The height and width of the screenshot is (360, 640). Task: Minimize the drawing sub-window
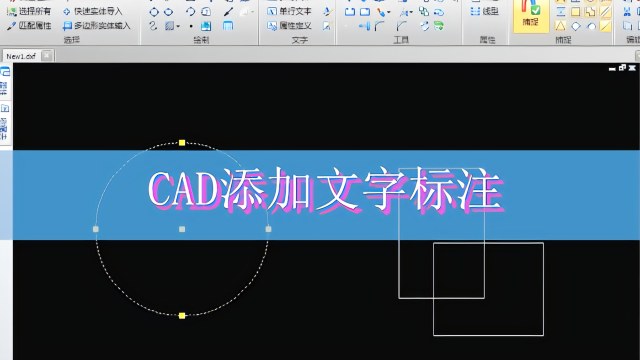[x=612, y=69]
